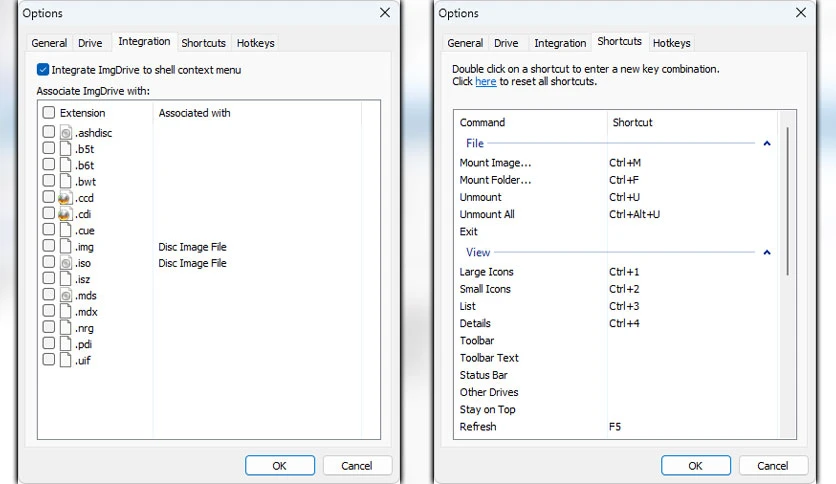Click Cancel in the Shortcuts options window
Viewport: 836px width, 484px height.
coord(773,465)
